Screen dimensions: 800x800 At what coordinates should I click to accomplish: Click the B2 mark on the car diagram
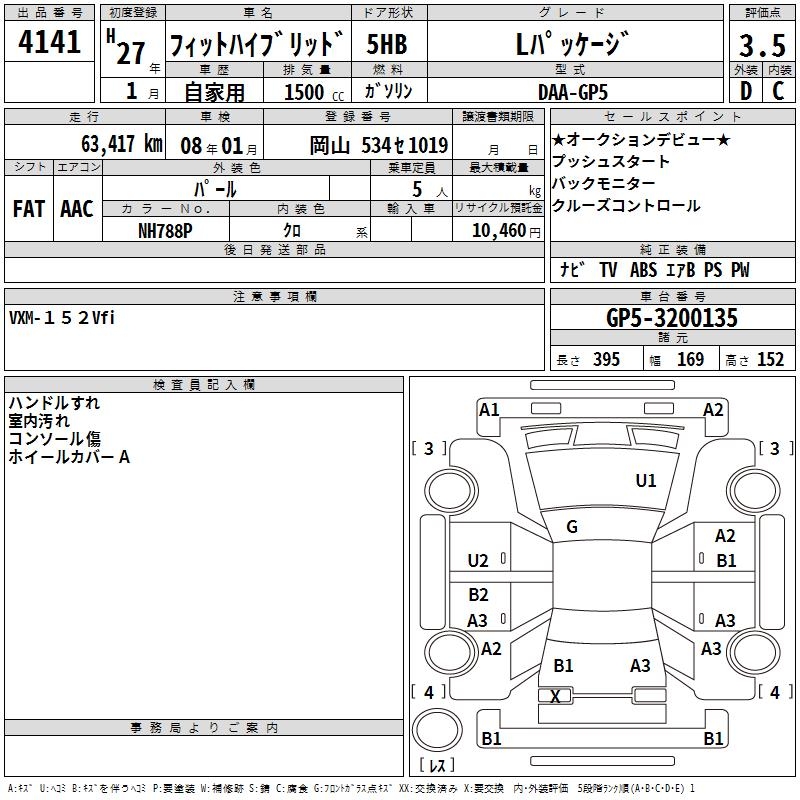[x=479, y=594]
